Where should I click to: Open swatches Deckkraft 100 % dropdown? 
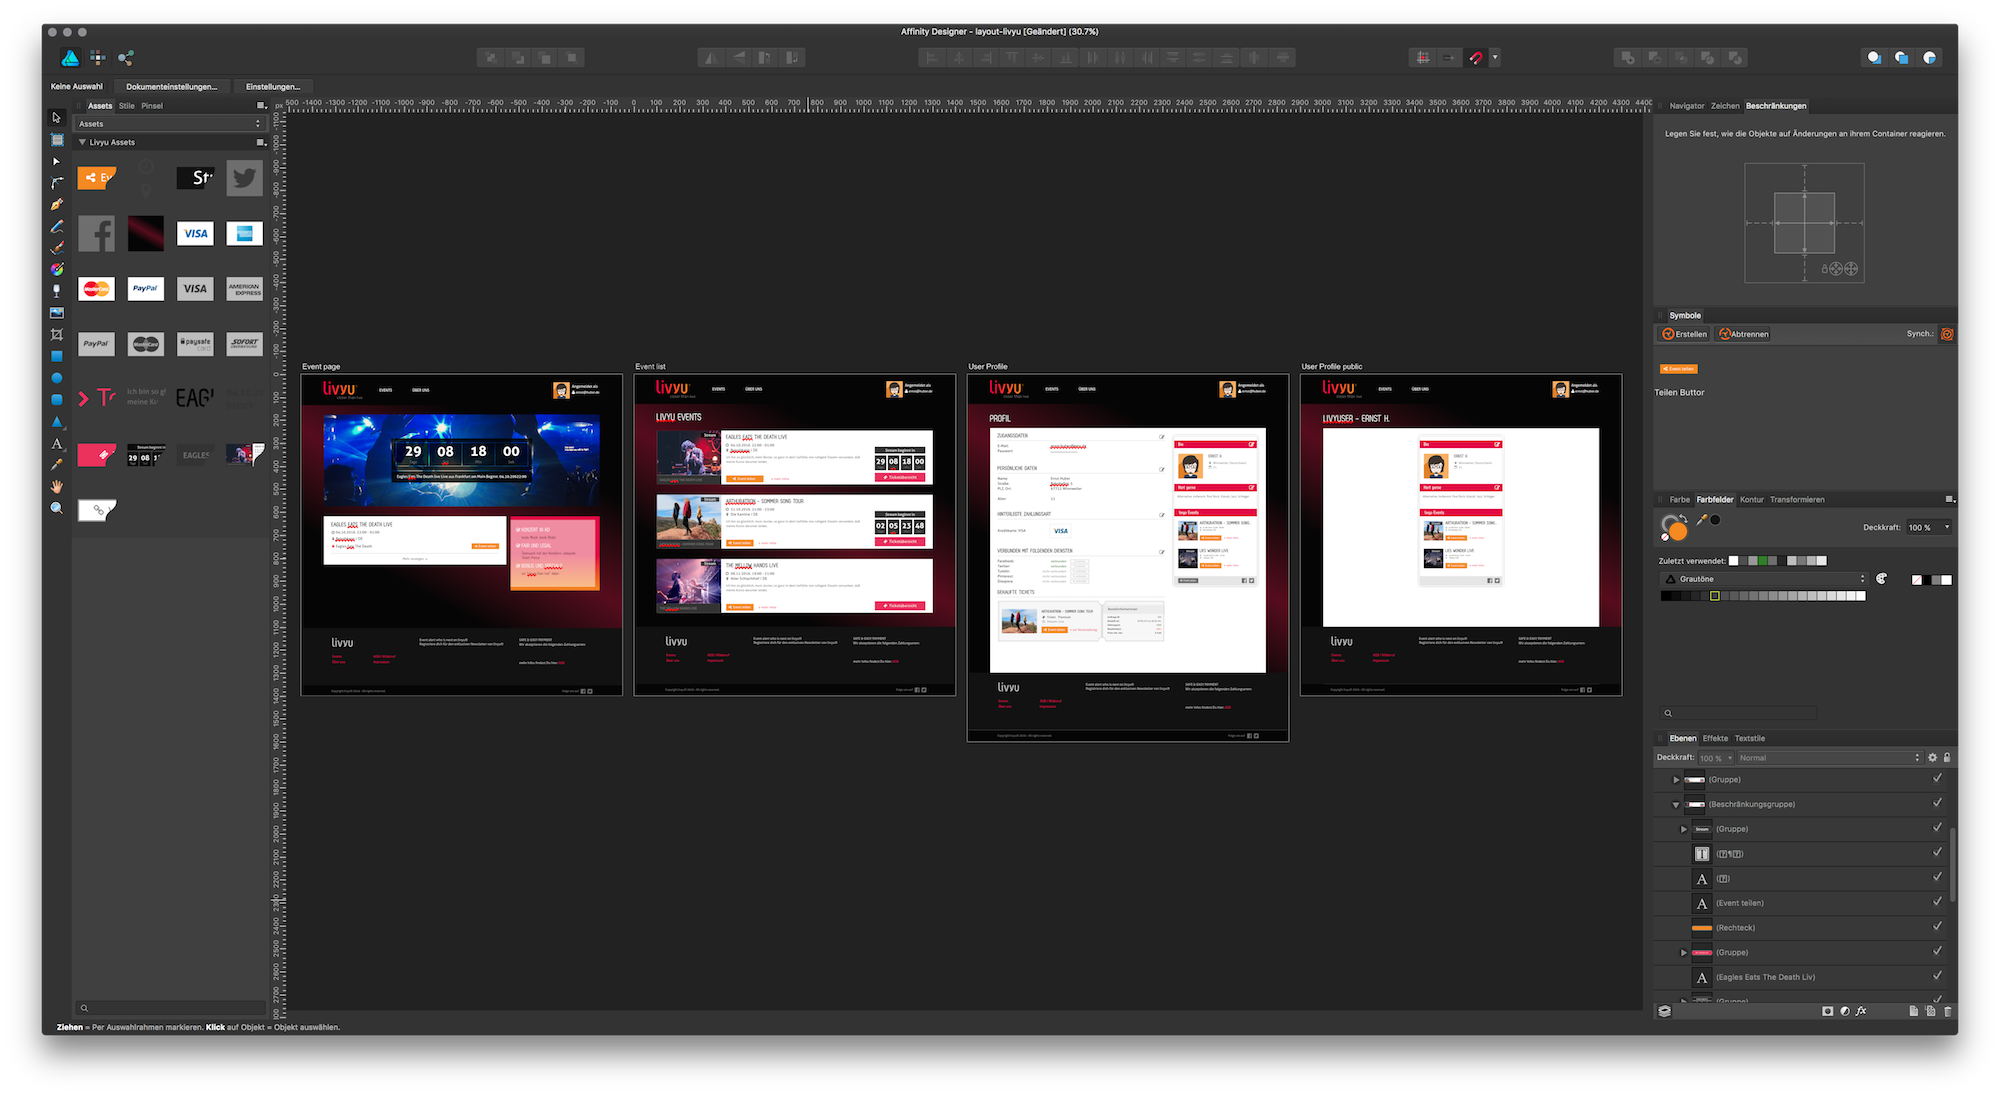coord(1929,527)
